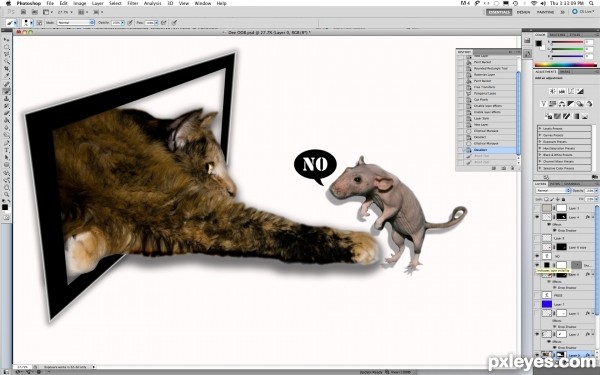Image resolution: width=600 pixels, height=375 pixels.
Task: Add a Black & White adjustment
Action: click(571, 104)
